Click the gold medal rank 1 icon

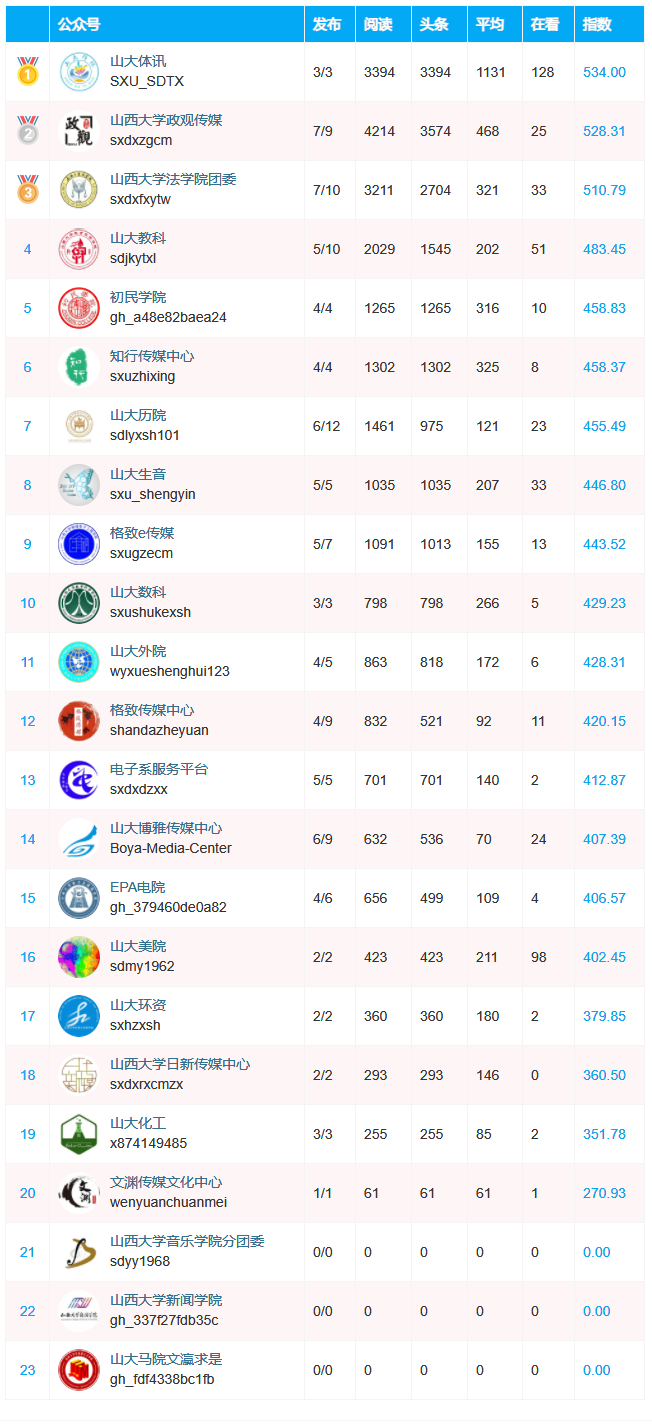pos(27,71)
